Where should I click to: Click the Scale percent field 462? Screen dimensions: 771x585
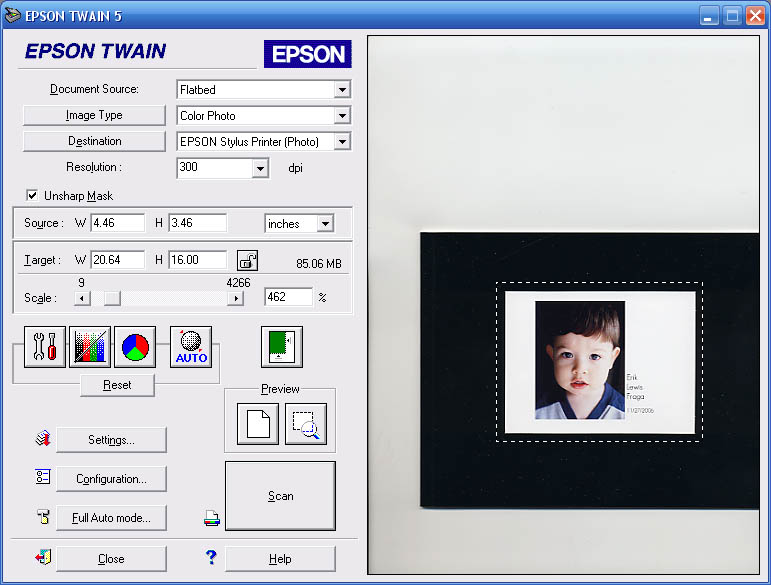click(x=289, y=296)
